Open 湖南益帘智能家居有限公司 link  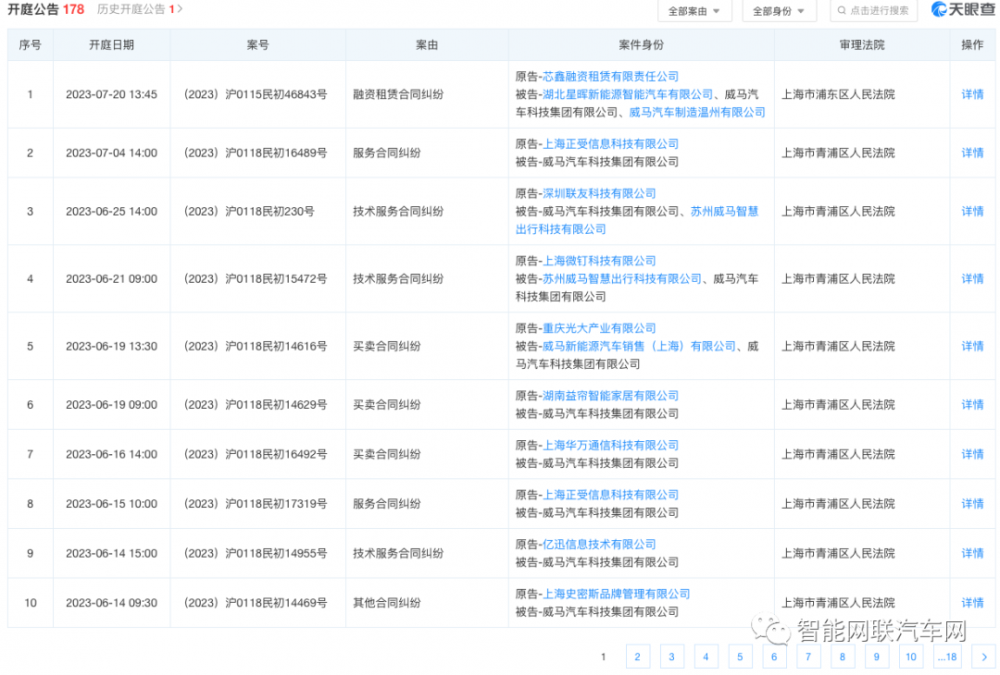[610, 396]
